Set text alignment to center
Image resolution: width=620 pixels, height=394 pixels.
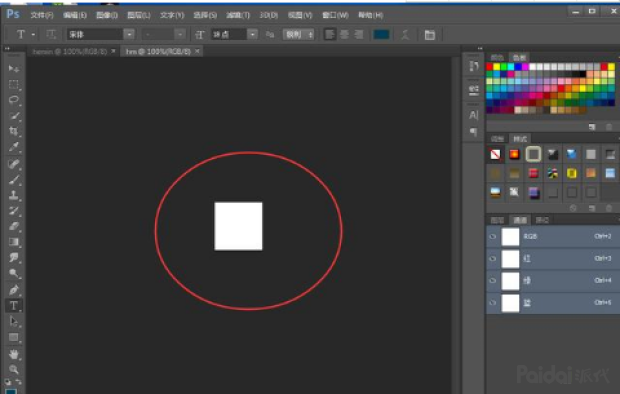tap(344, 35)
